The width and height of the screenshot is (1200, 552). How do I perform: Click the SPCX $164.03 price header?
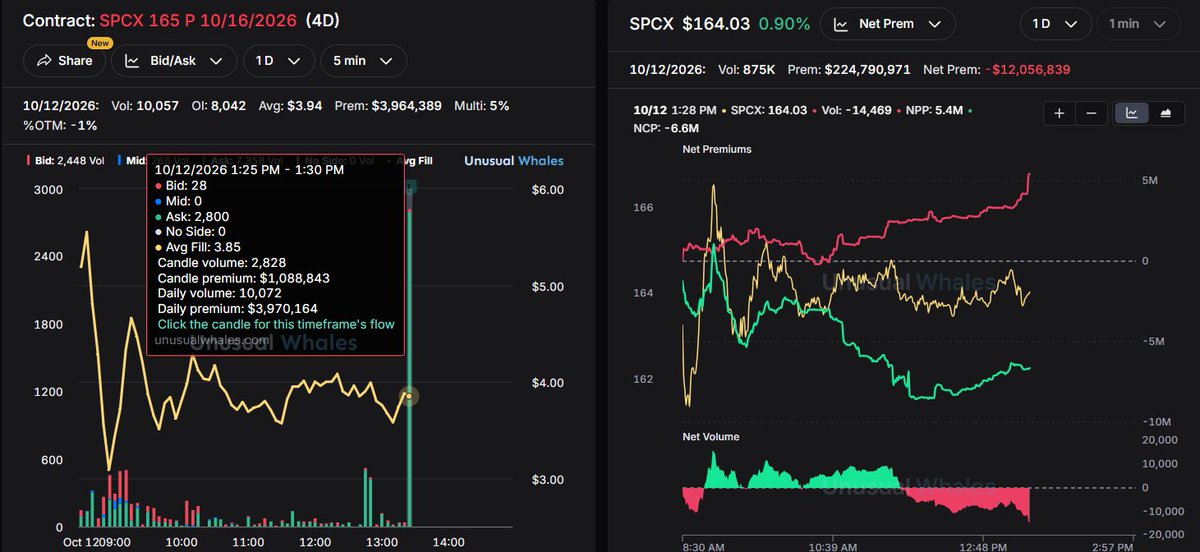pyautogui.click(x=690, y=23)
